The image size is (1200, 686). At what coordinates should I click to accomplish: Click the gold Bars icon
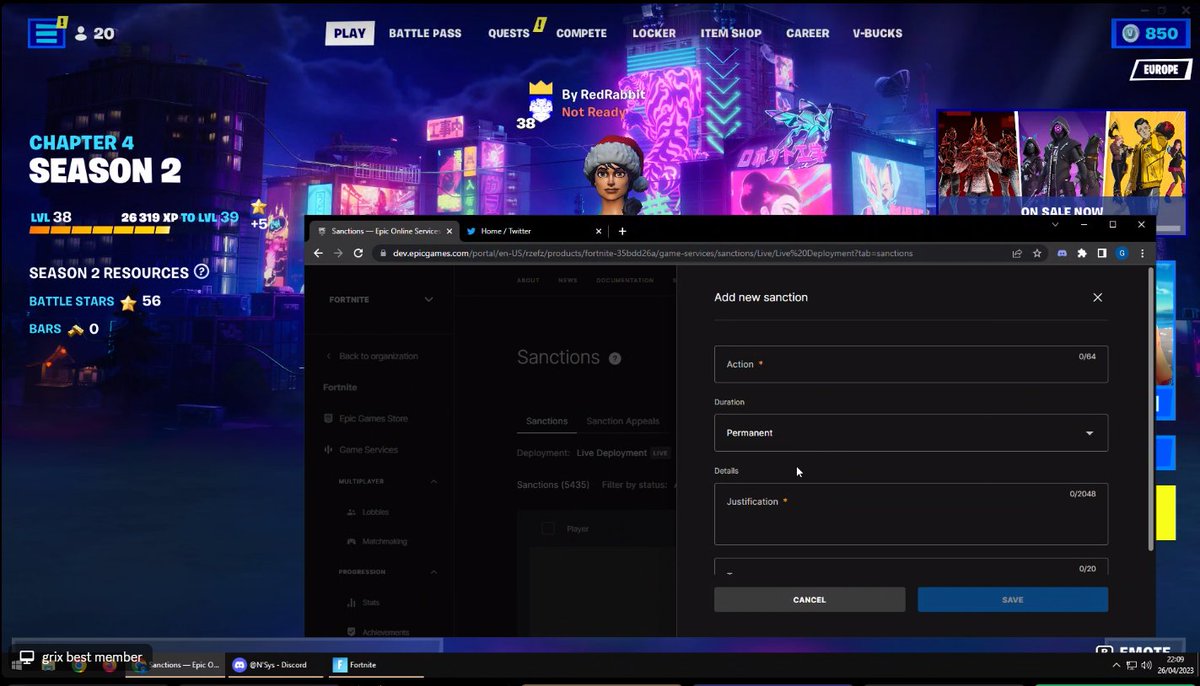pyautogui.click(x=76, y=329)
